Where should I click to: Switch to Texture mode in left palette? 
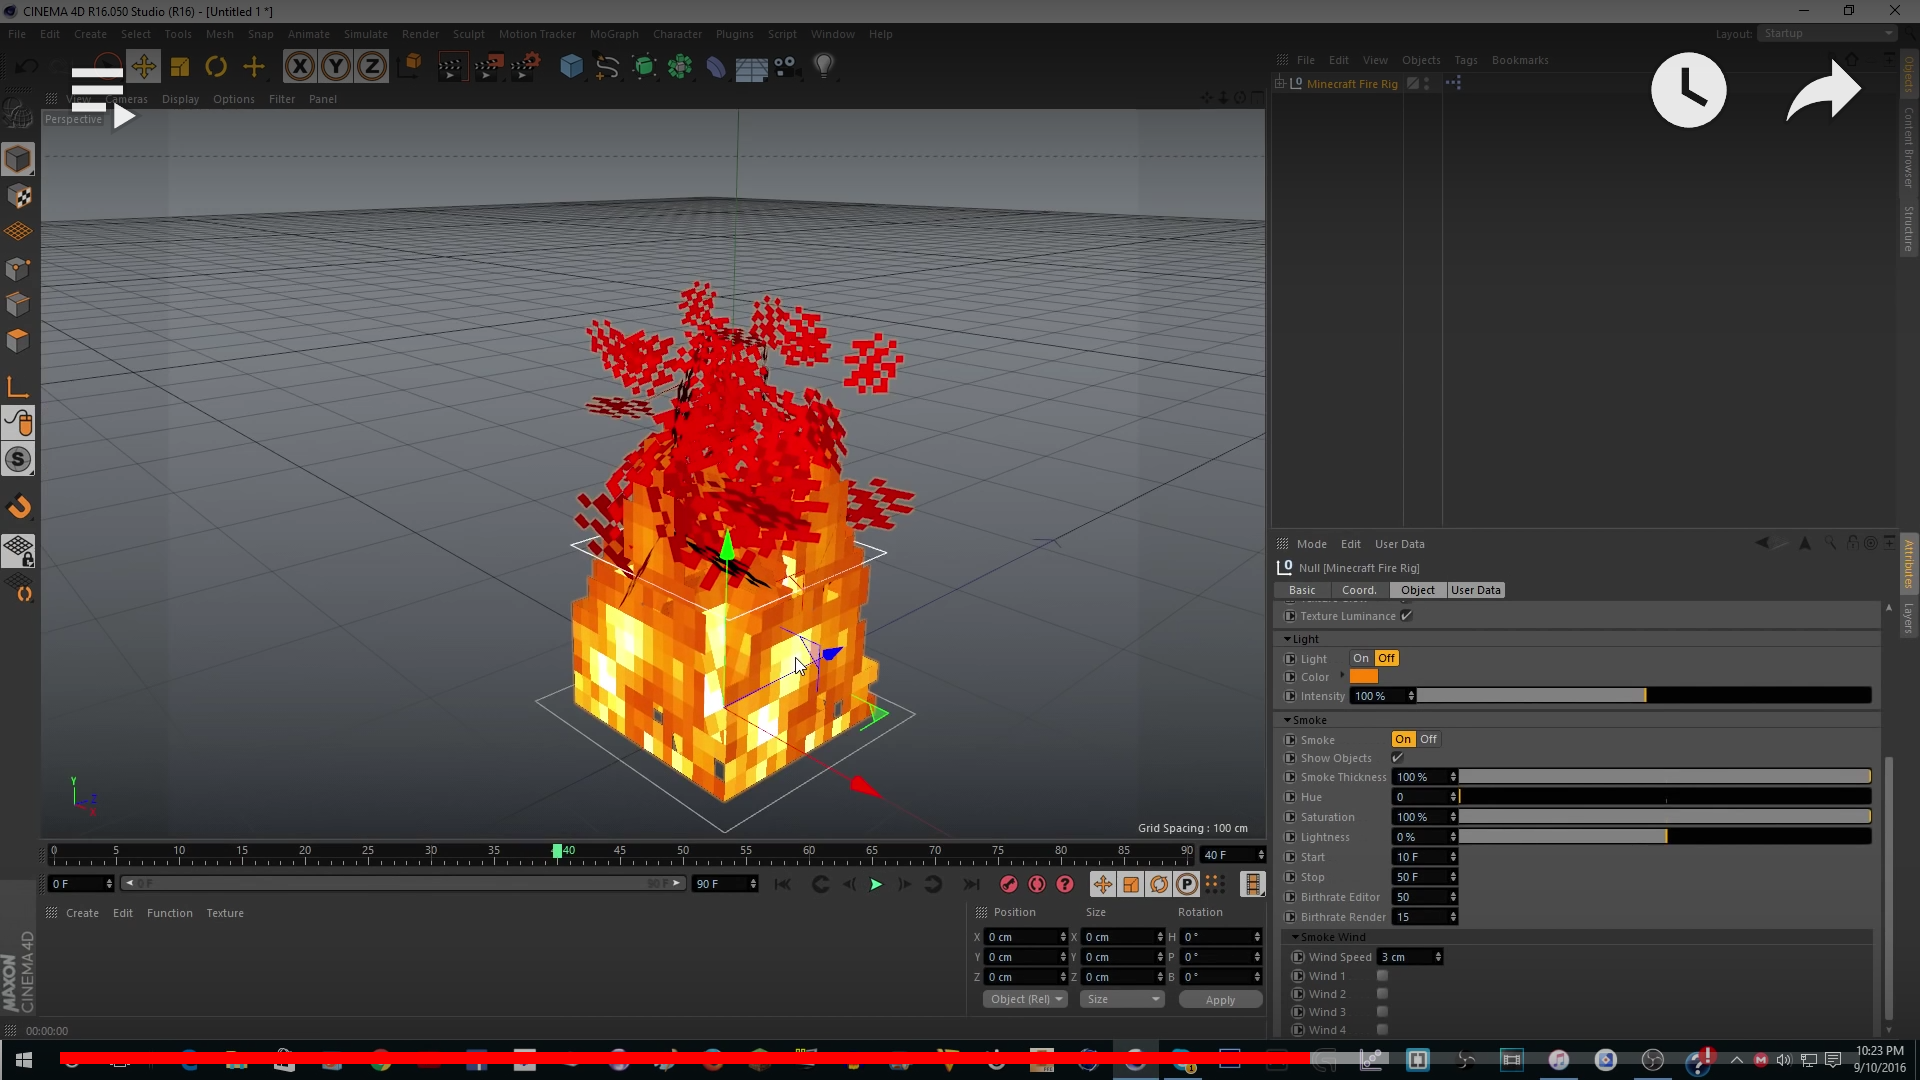coord(18,196)
